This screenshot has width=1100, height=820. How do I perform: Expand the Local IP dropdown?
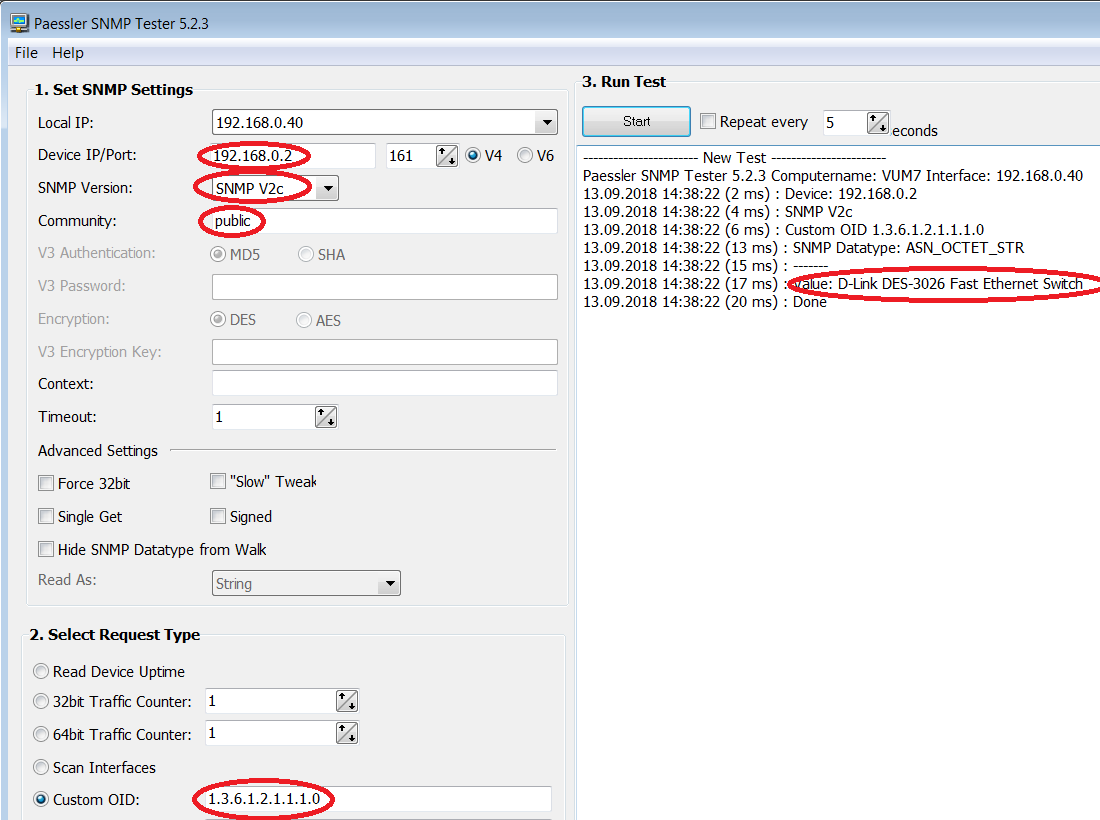click(546, 123)
